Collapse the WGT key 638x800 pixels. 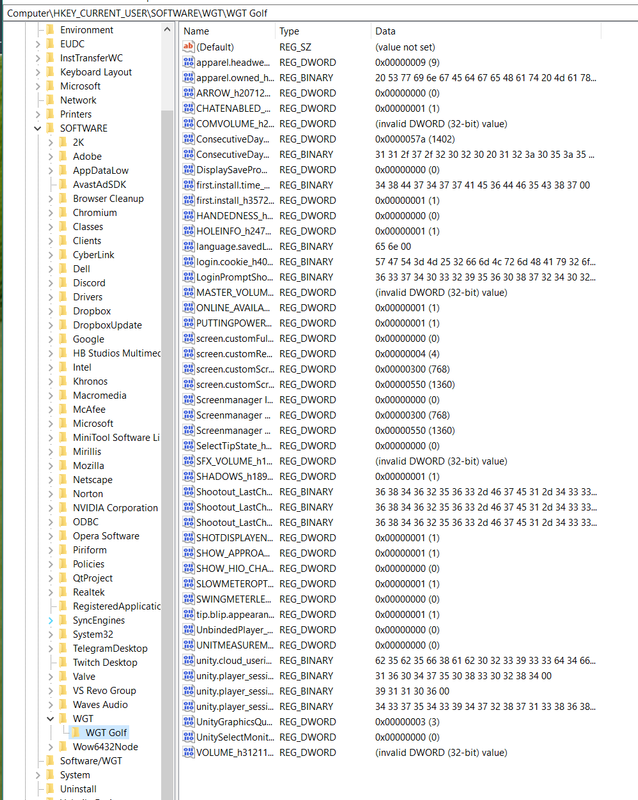(x=50, y=718)
